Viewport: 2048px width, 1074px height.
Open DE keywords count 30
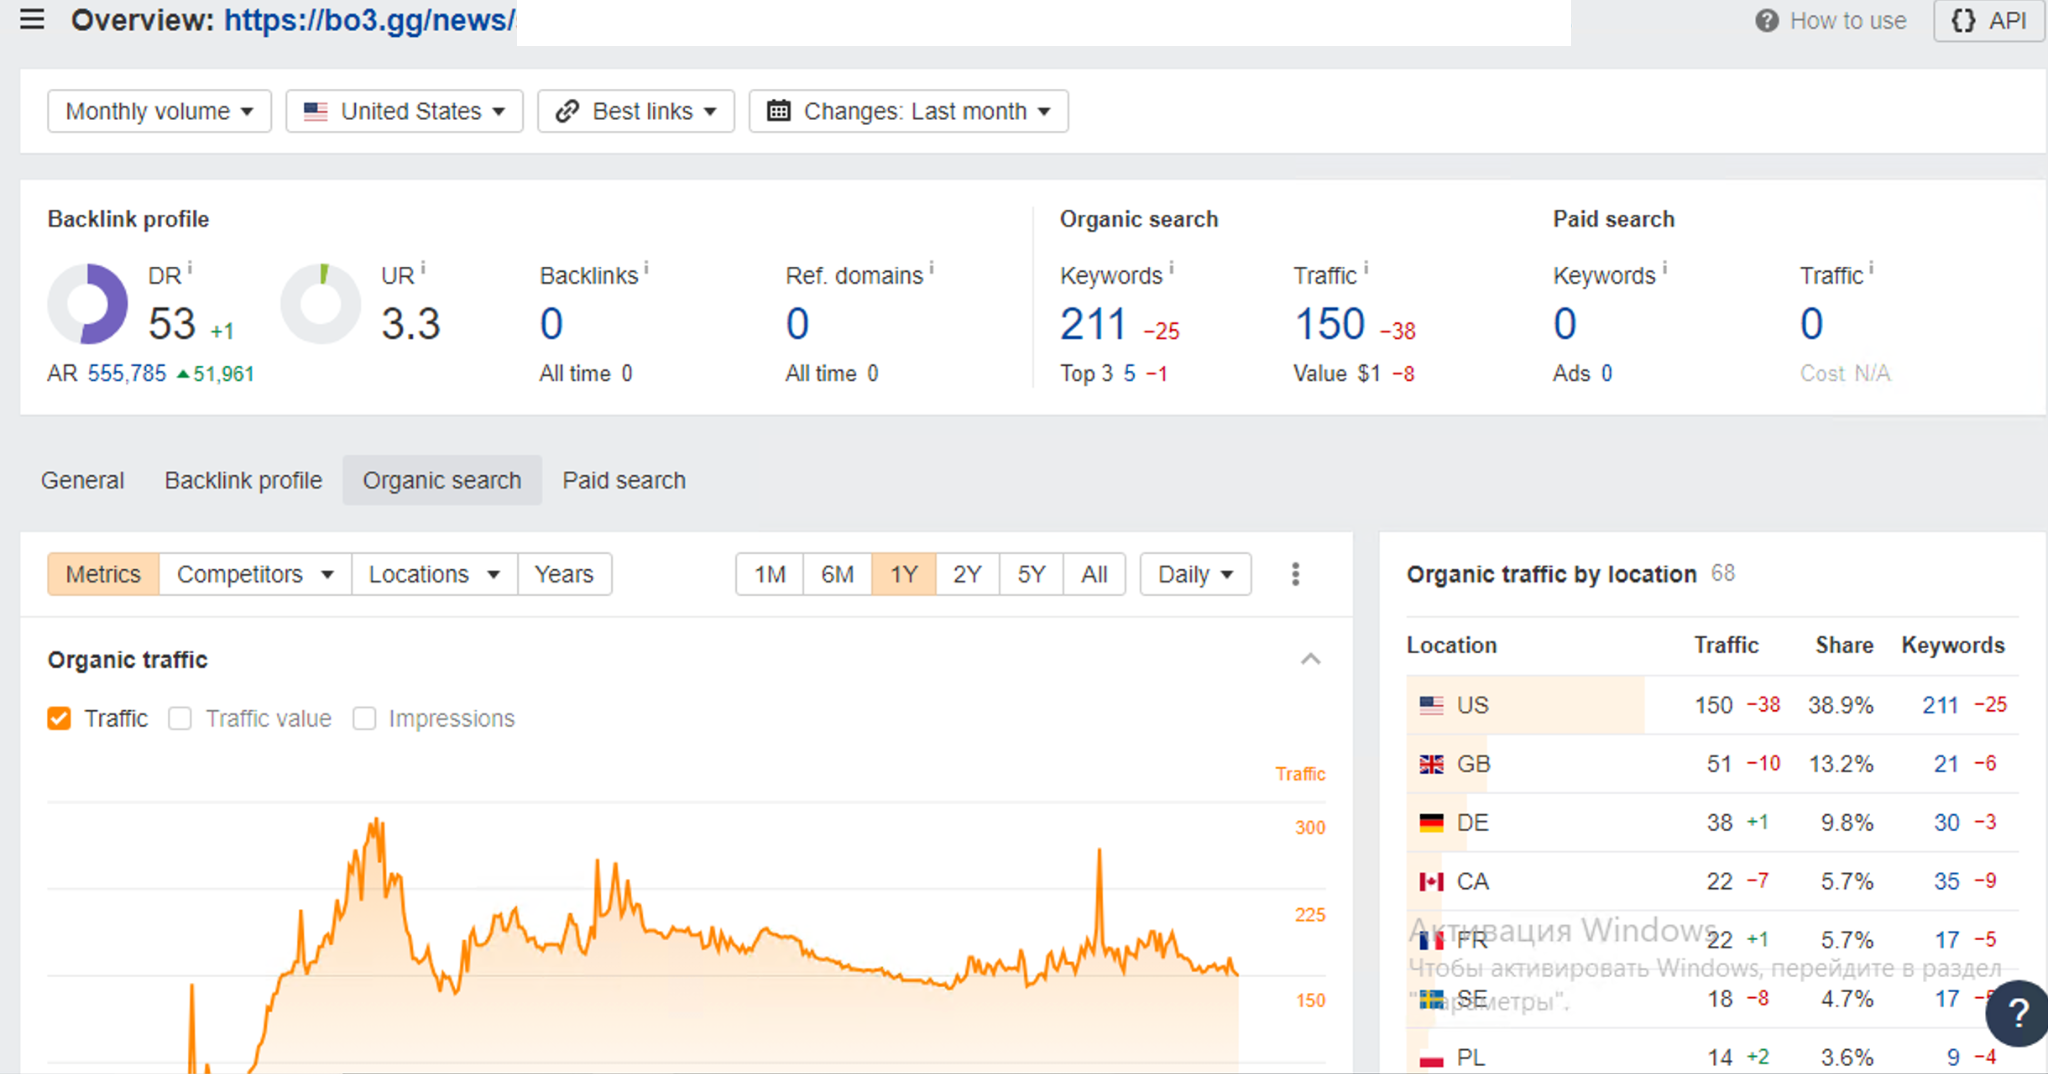[1946, 823]
